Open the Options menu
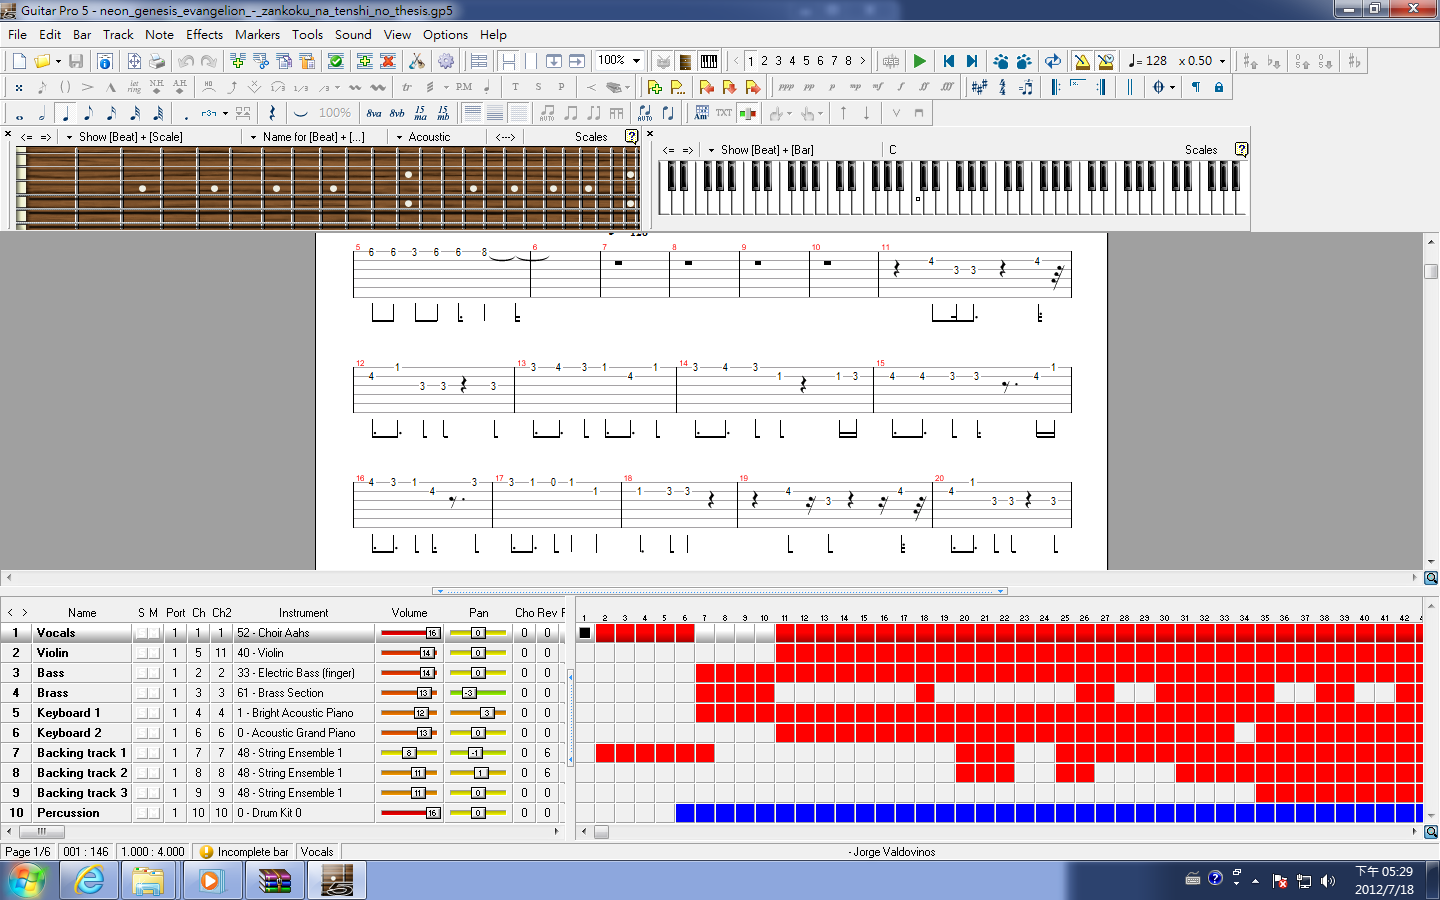The height and width of the screenshot is (900, 1440). [445, 34]
